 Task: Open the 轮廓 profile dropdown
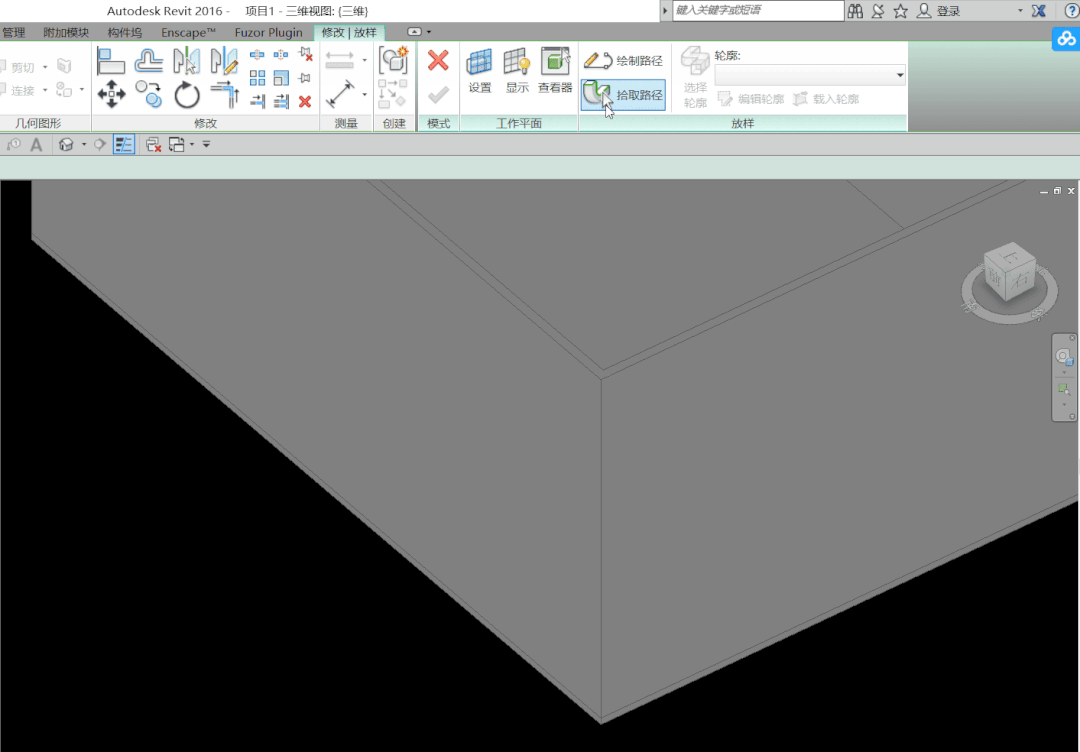[x=810, y=75]
